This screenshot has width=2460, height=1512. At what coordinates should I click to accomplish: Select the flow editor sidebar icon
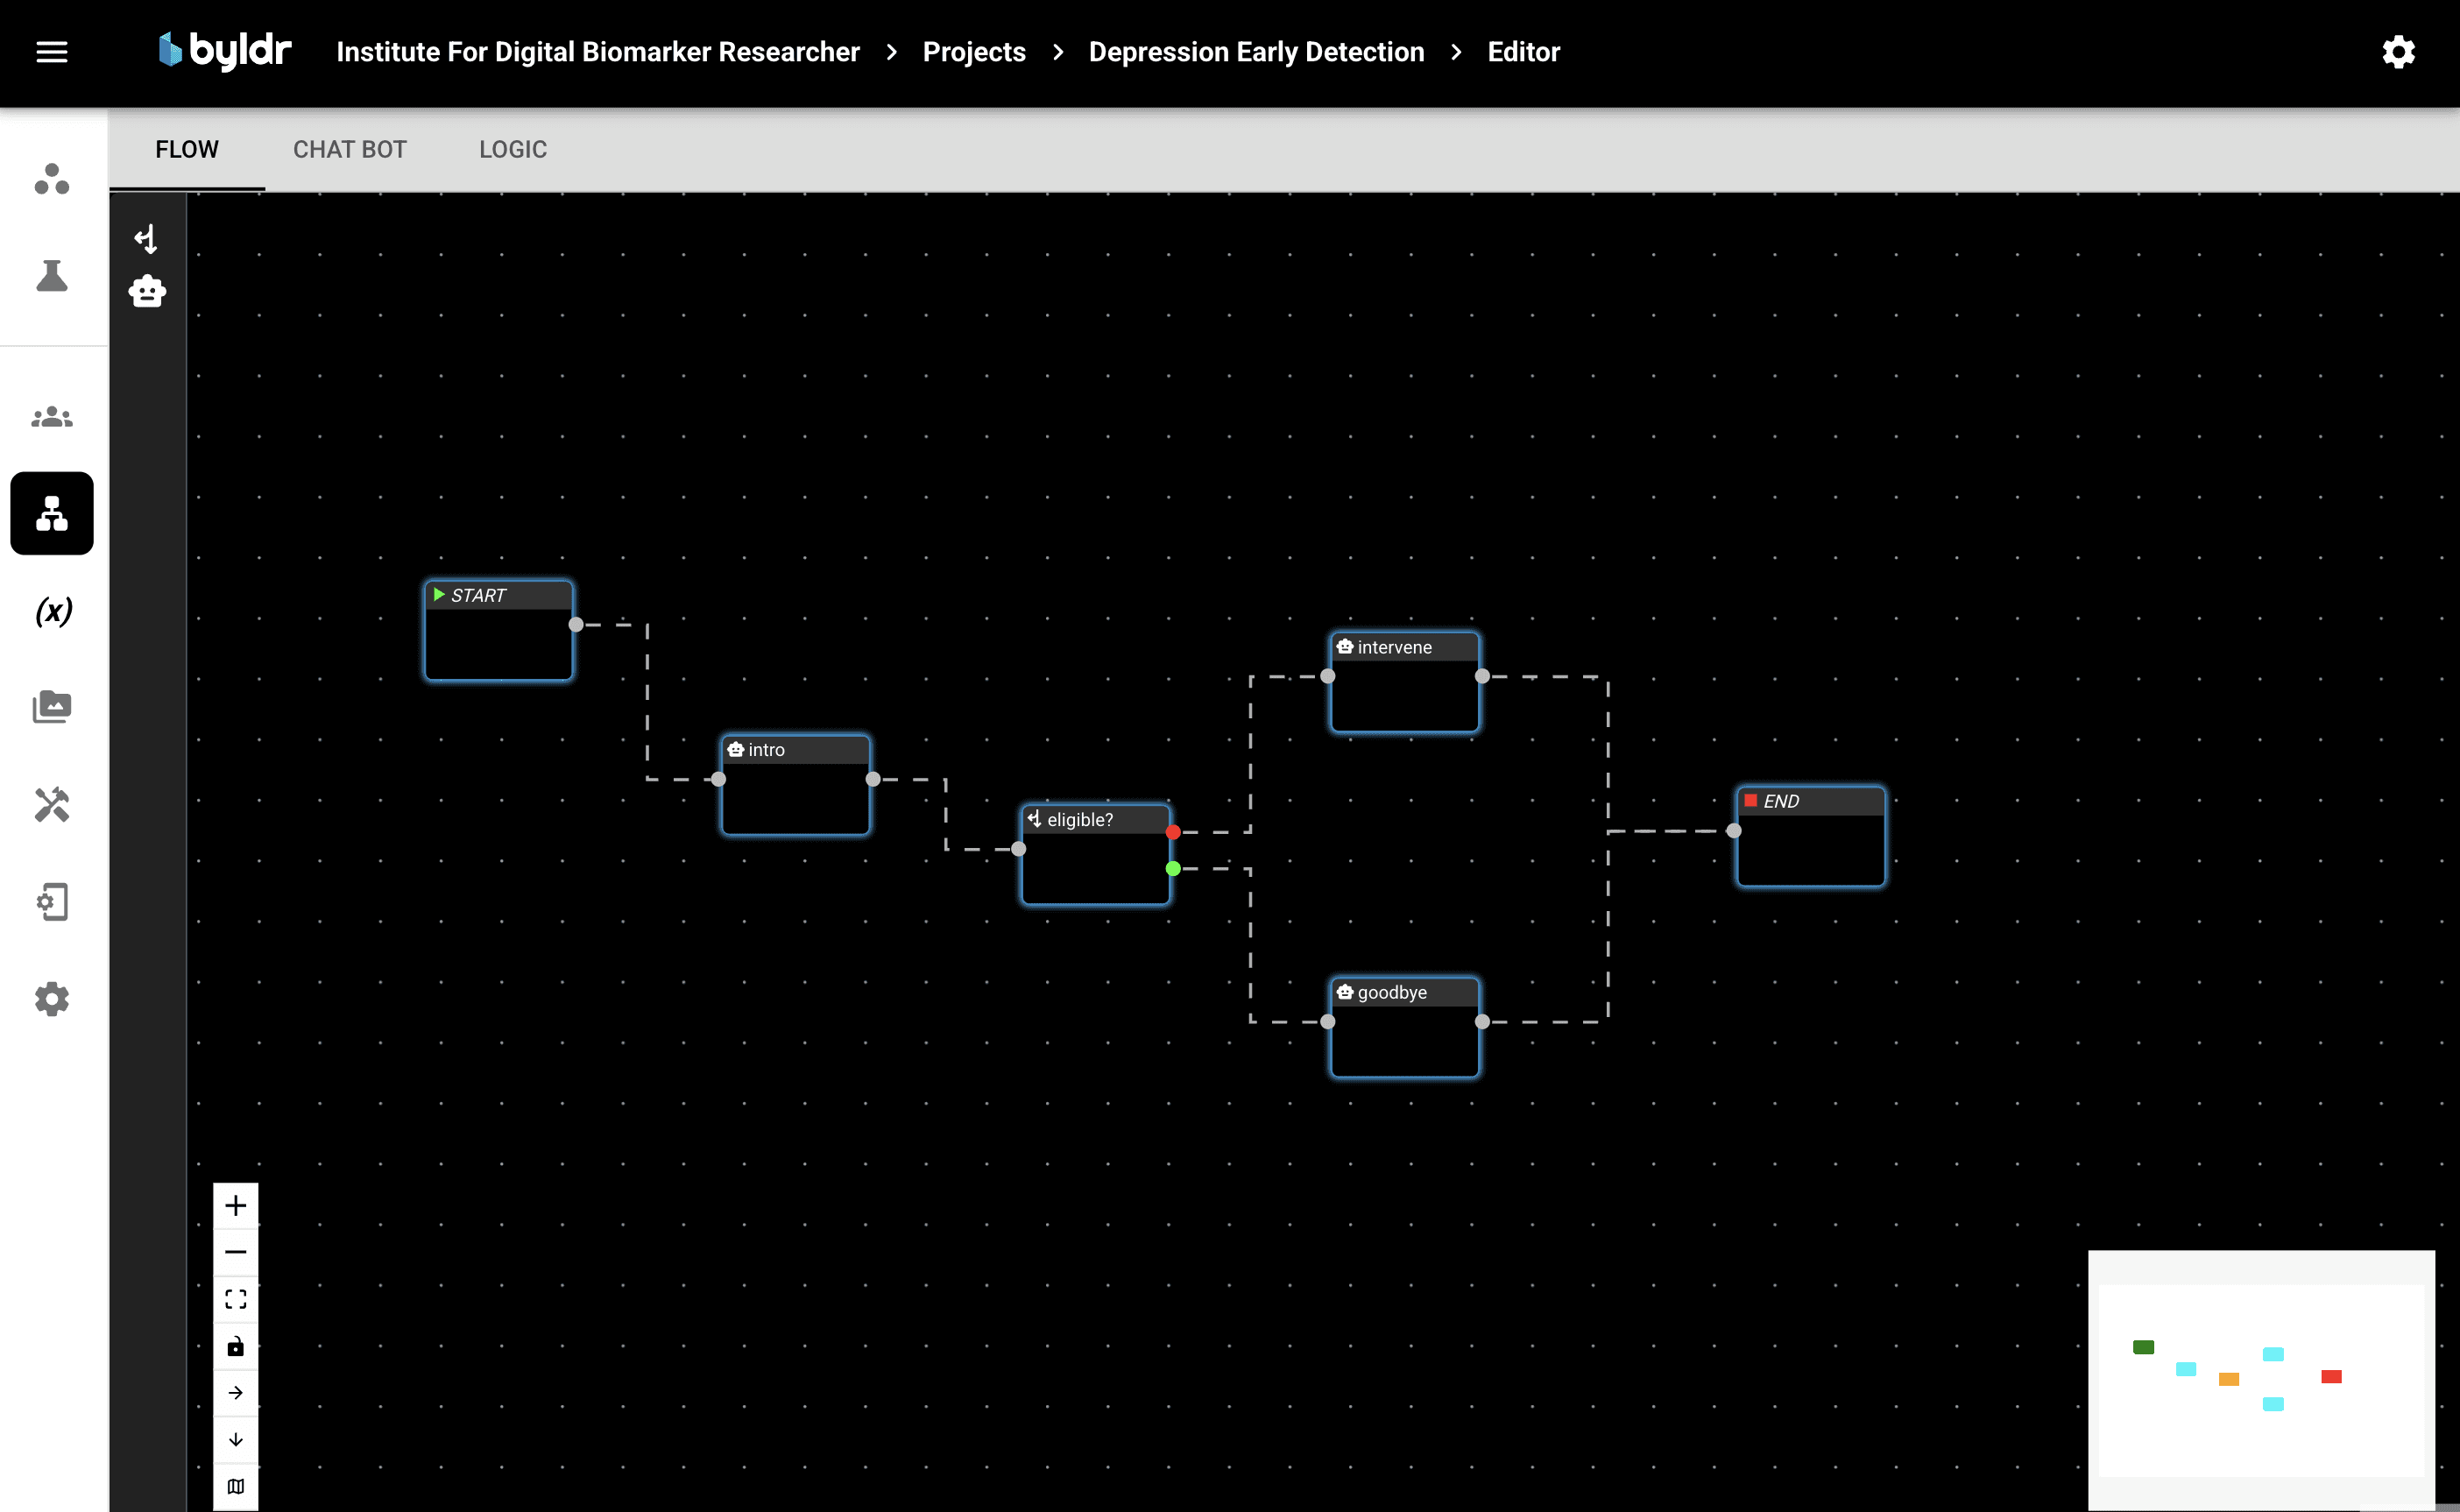(x=52, y=513)
